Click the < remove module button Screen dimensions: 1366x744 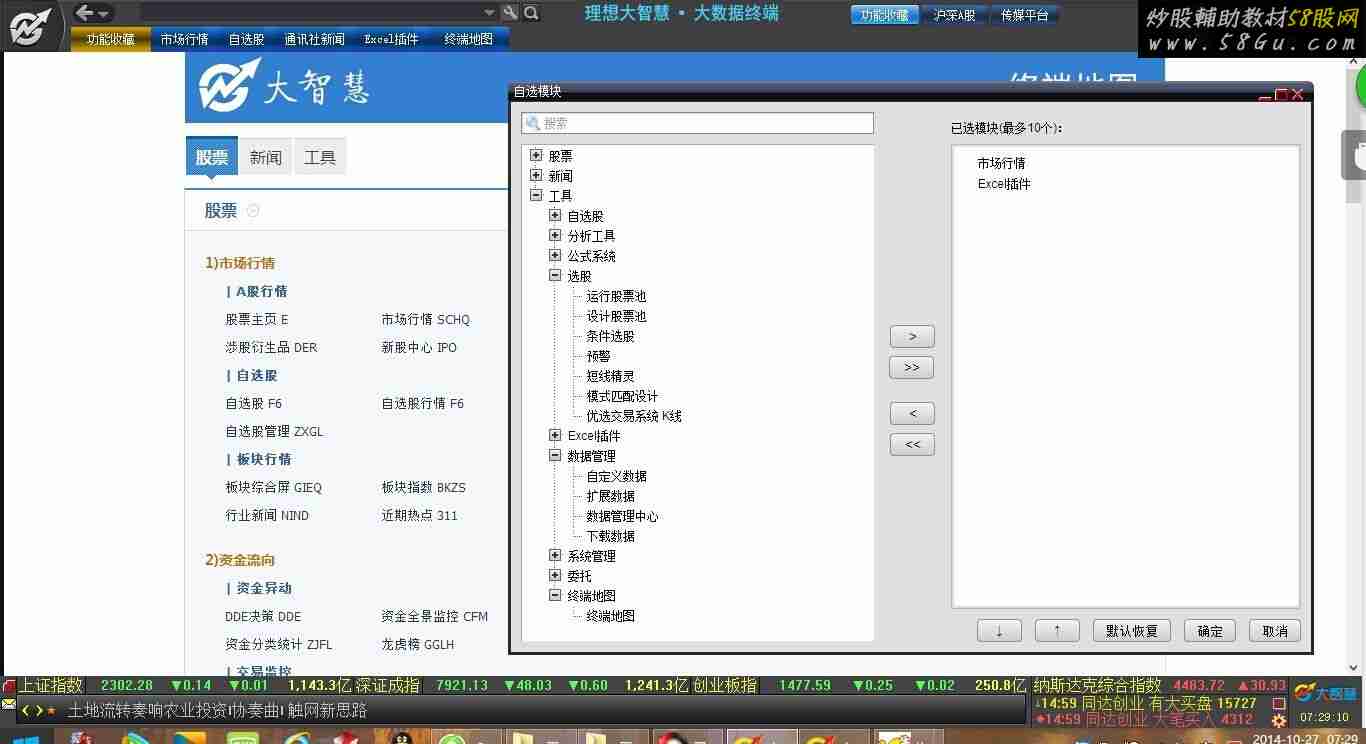click(x=912, y=414)
